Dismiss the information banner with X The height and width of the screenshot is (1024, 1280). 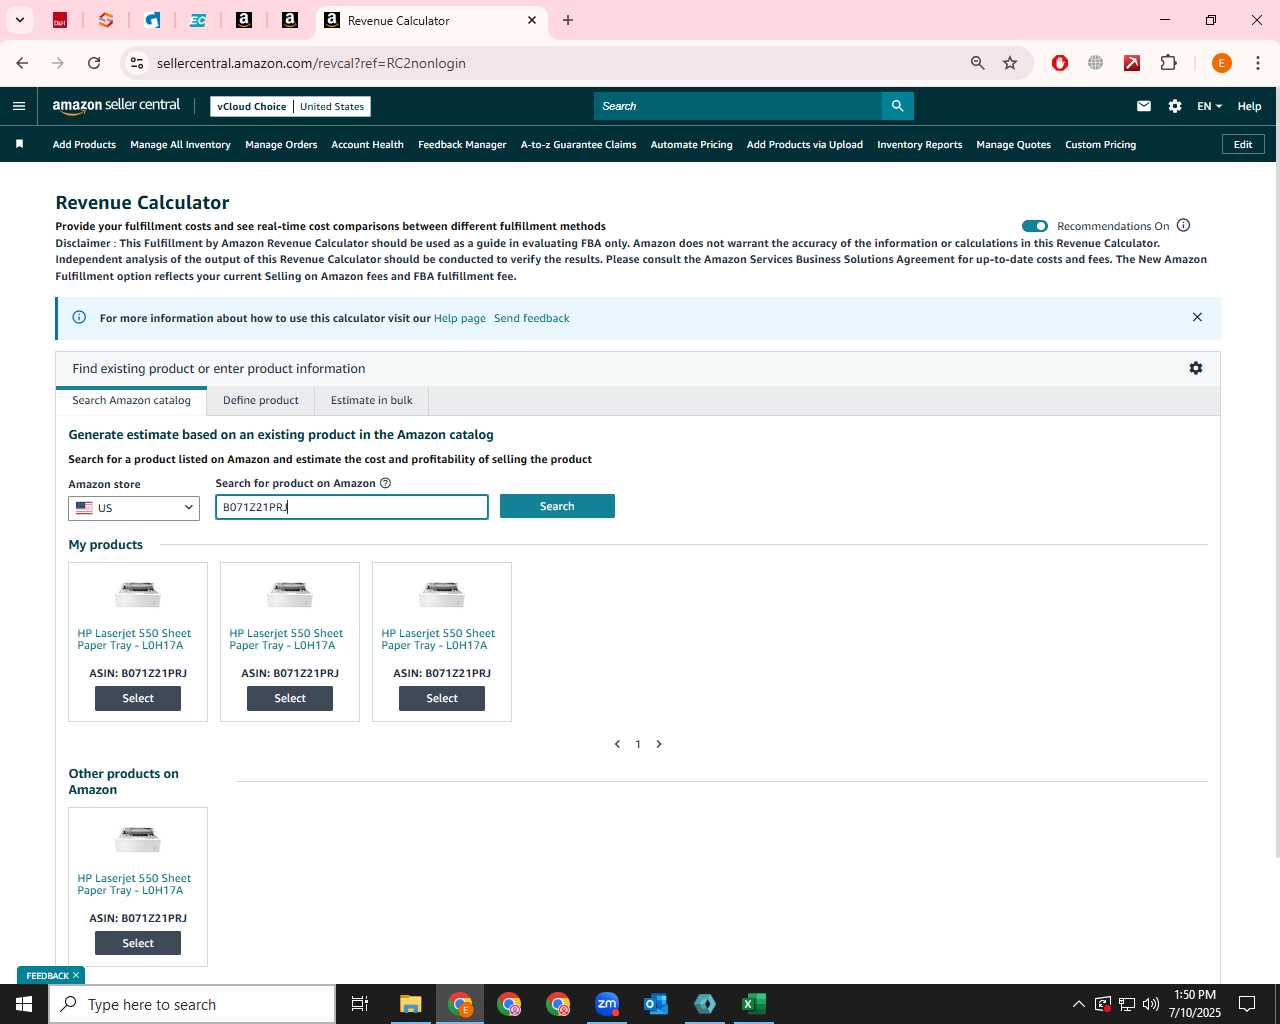[1197, 317]
